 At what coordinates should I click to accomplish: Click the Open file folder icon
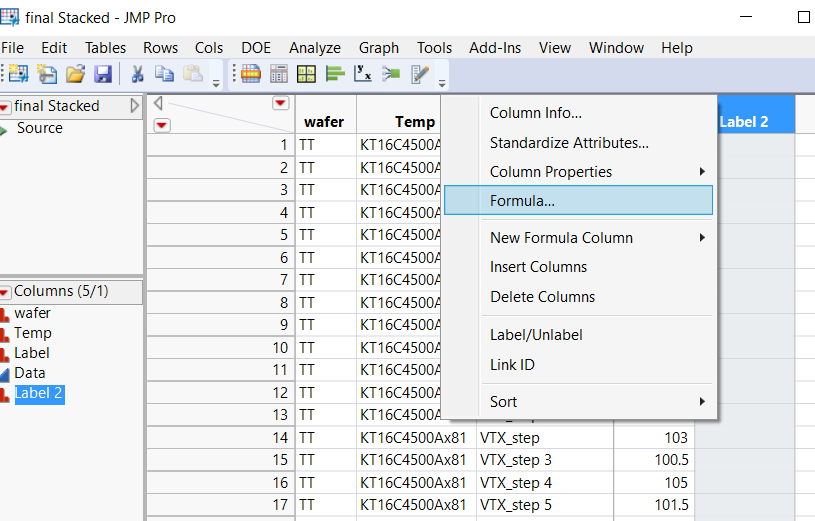(x=76, y=74)
